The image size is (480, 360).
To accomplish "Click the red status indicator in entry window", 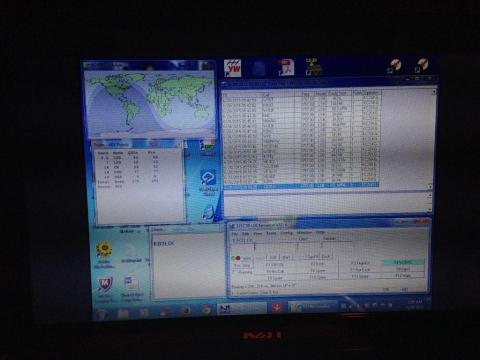I will [x=238, y=258].
